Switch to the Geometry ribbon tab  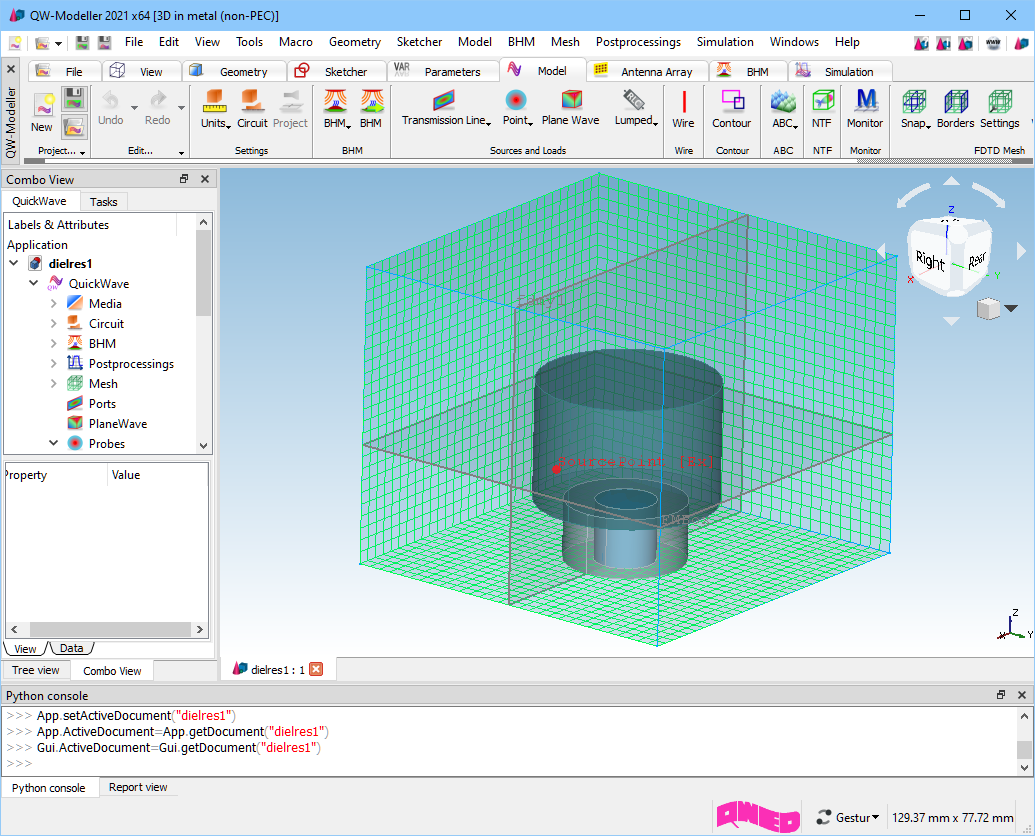(235, 71)
